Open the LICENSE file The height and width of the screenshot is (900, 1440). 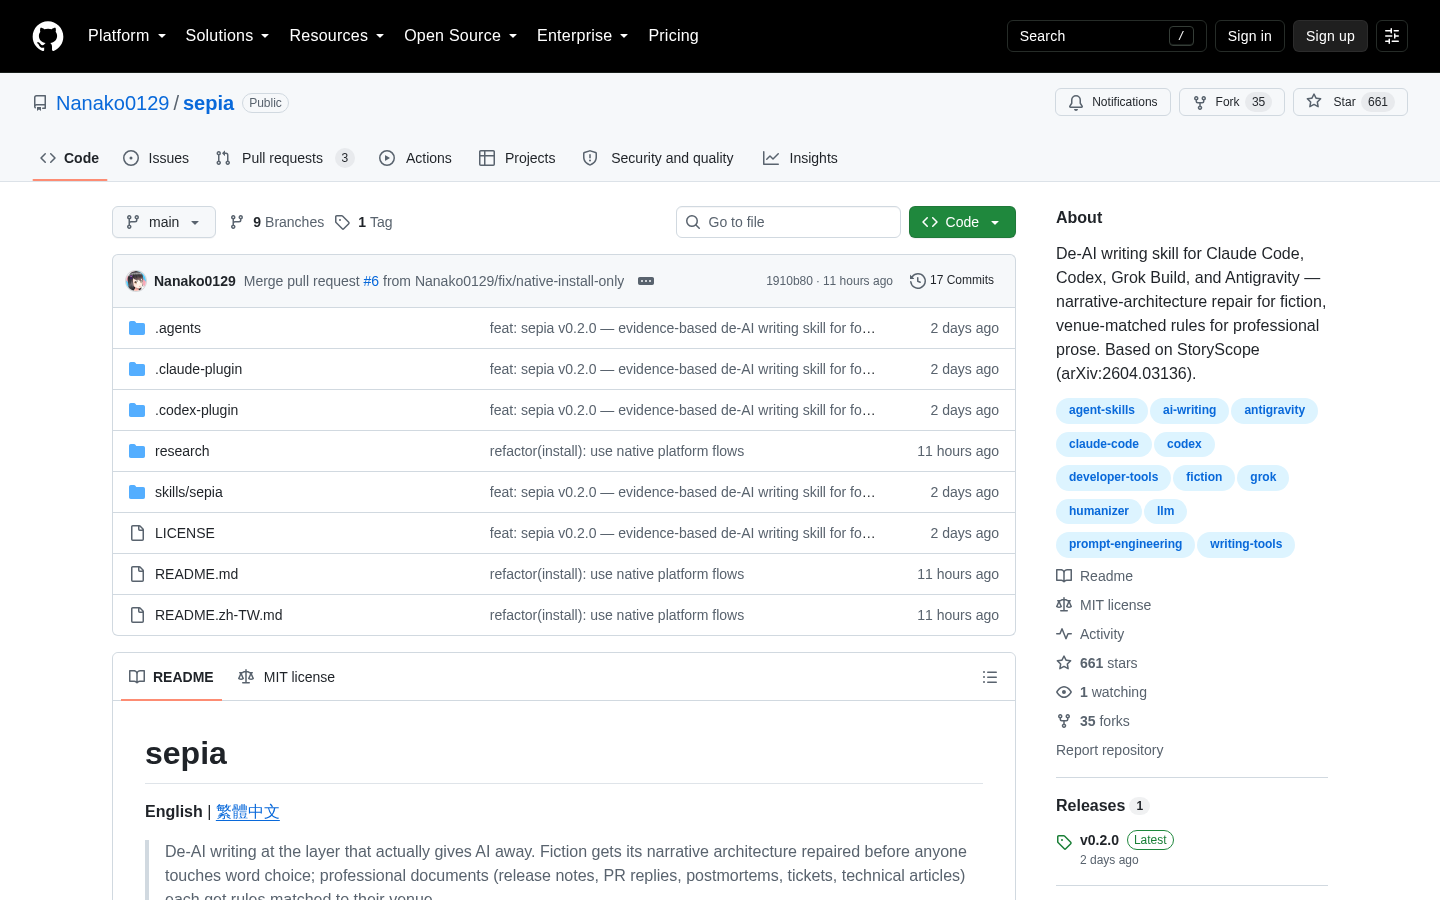(x=185, y=533)
